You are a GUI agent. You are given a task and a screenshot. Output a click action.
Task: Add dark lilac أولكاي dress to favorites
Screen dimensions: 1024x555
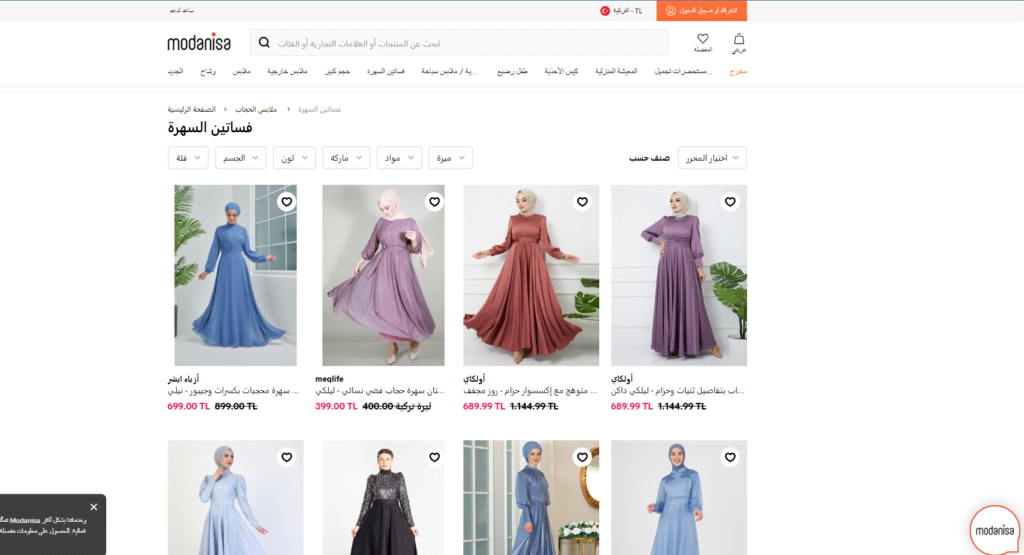coord(730,201)
